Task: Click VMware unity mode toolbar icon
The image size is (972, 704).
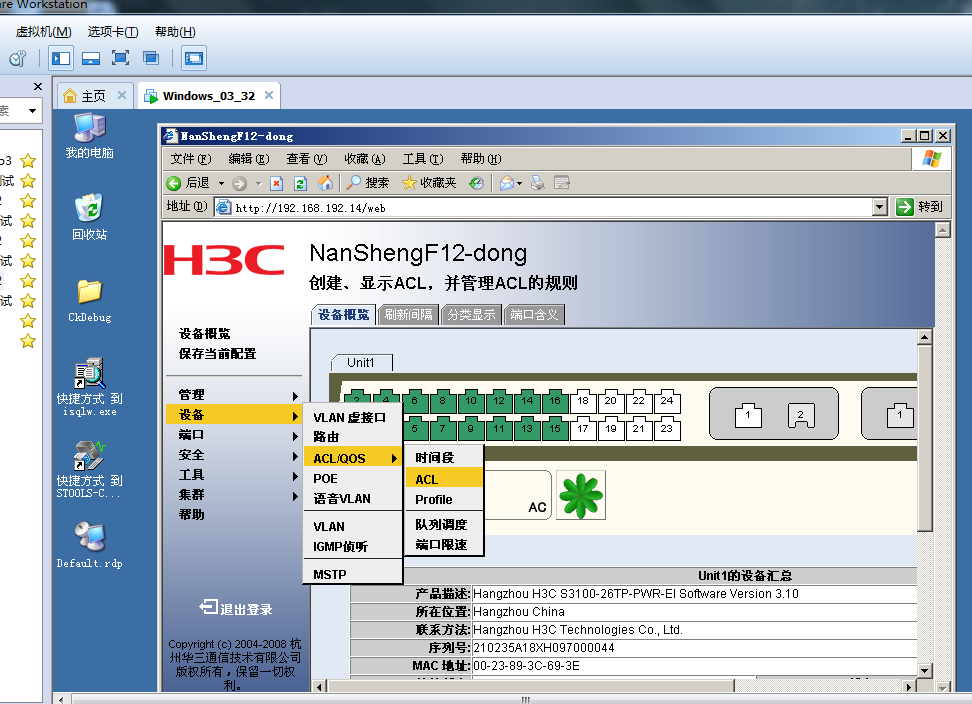Action: (151, 58)
